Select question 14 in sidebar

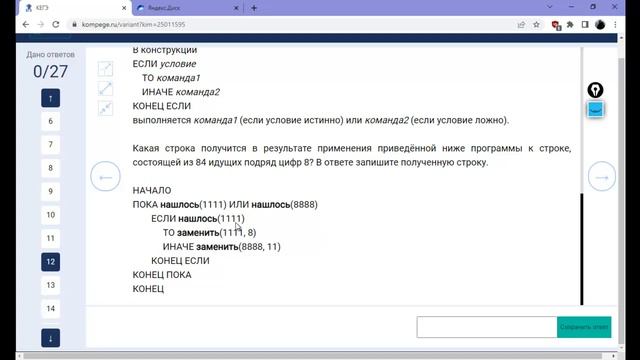click(51, 309)
